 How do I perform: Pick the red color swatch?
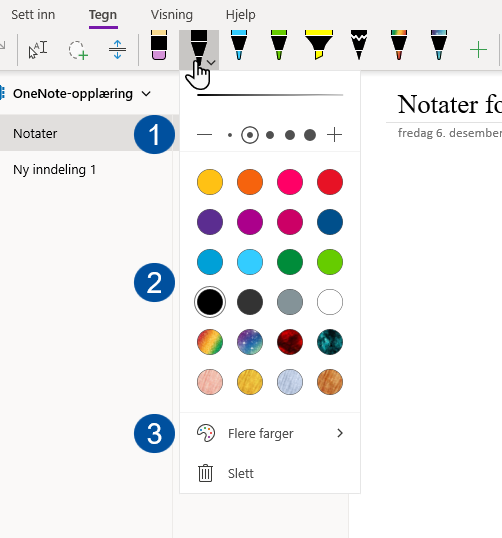click(x=330, y=182)
